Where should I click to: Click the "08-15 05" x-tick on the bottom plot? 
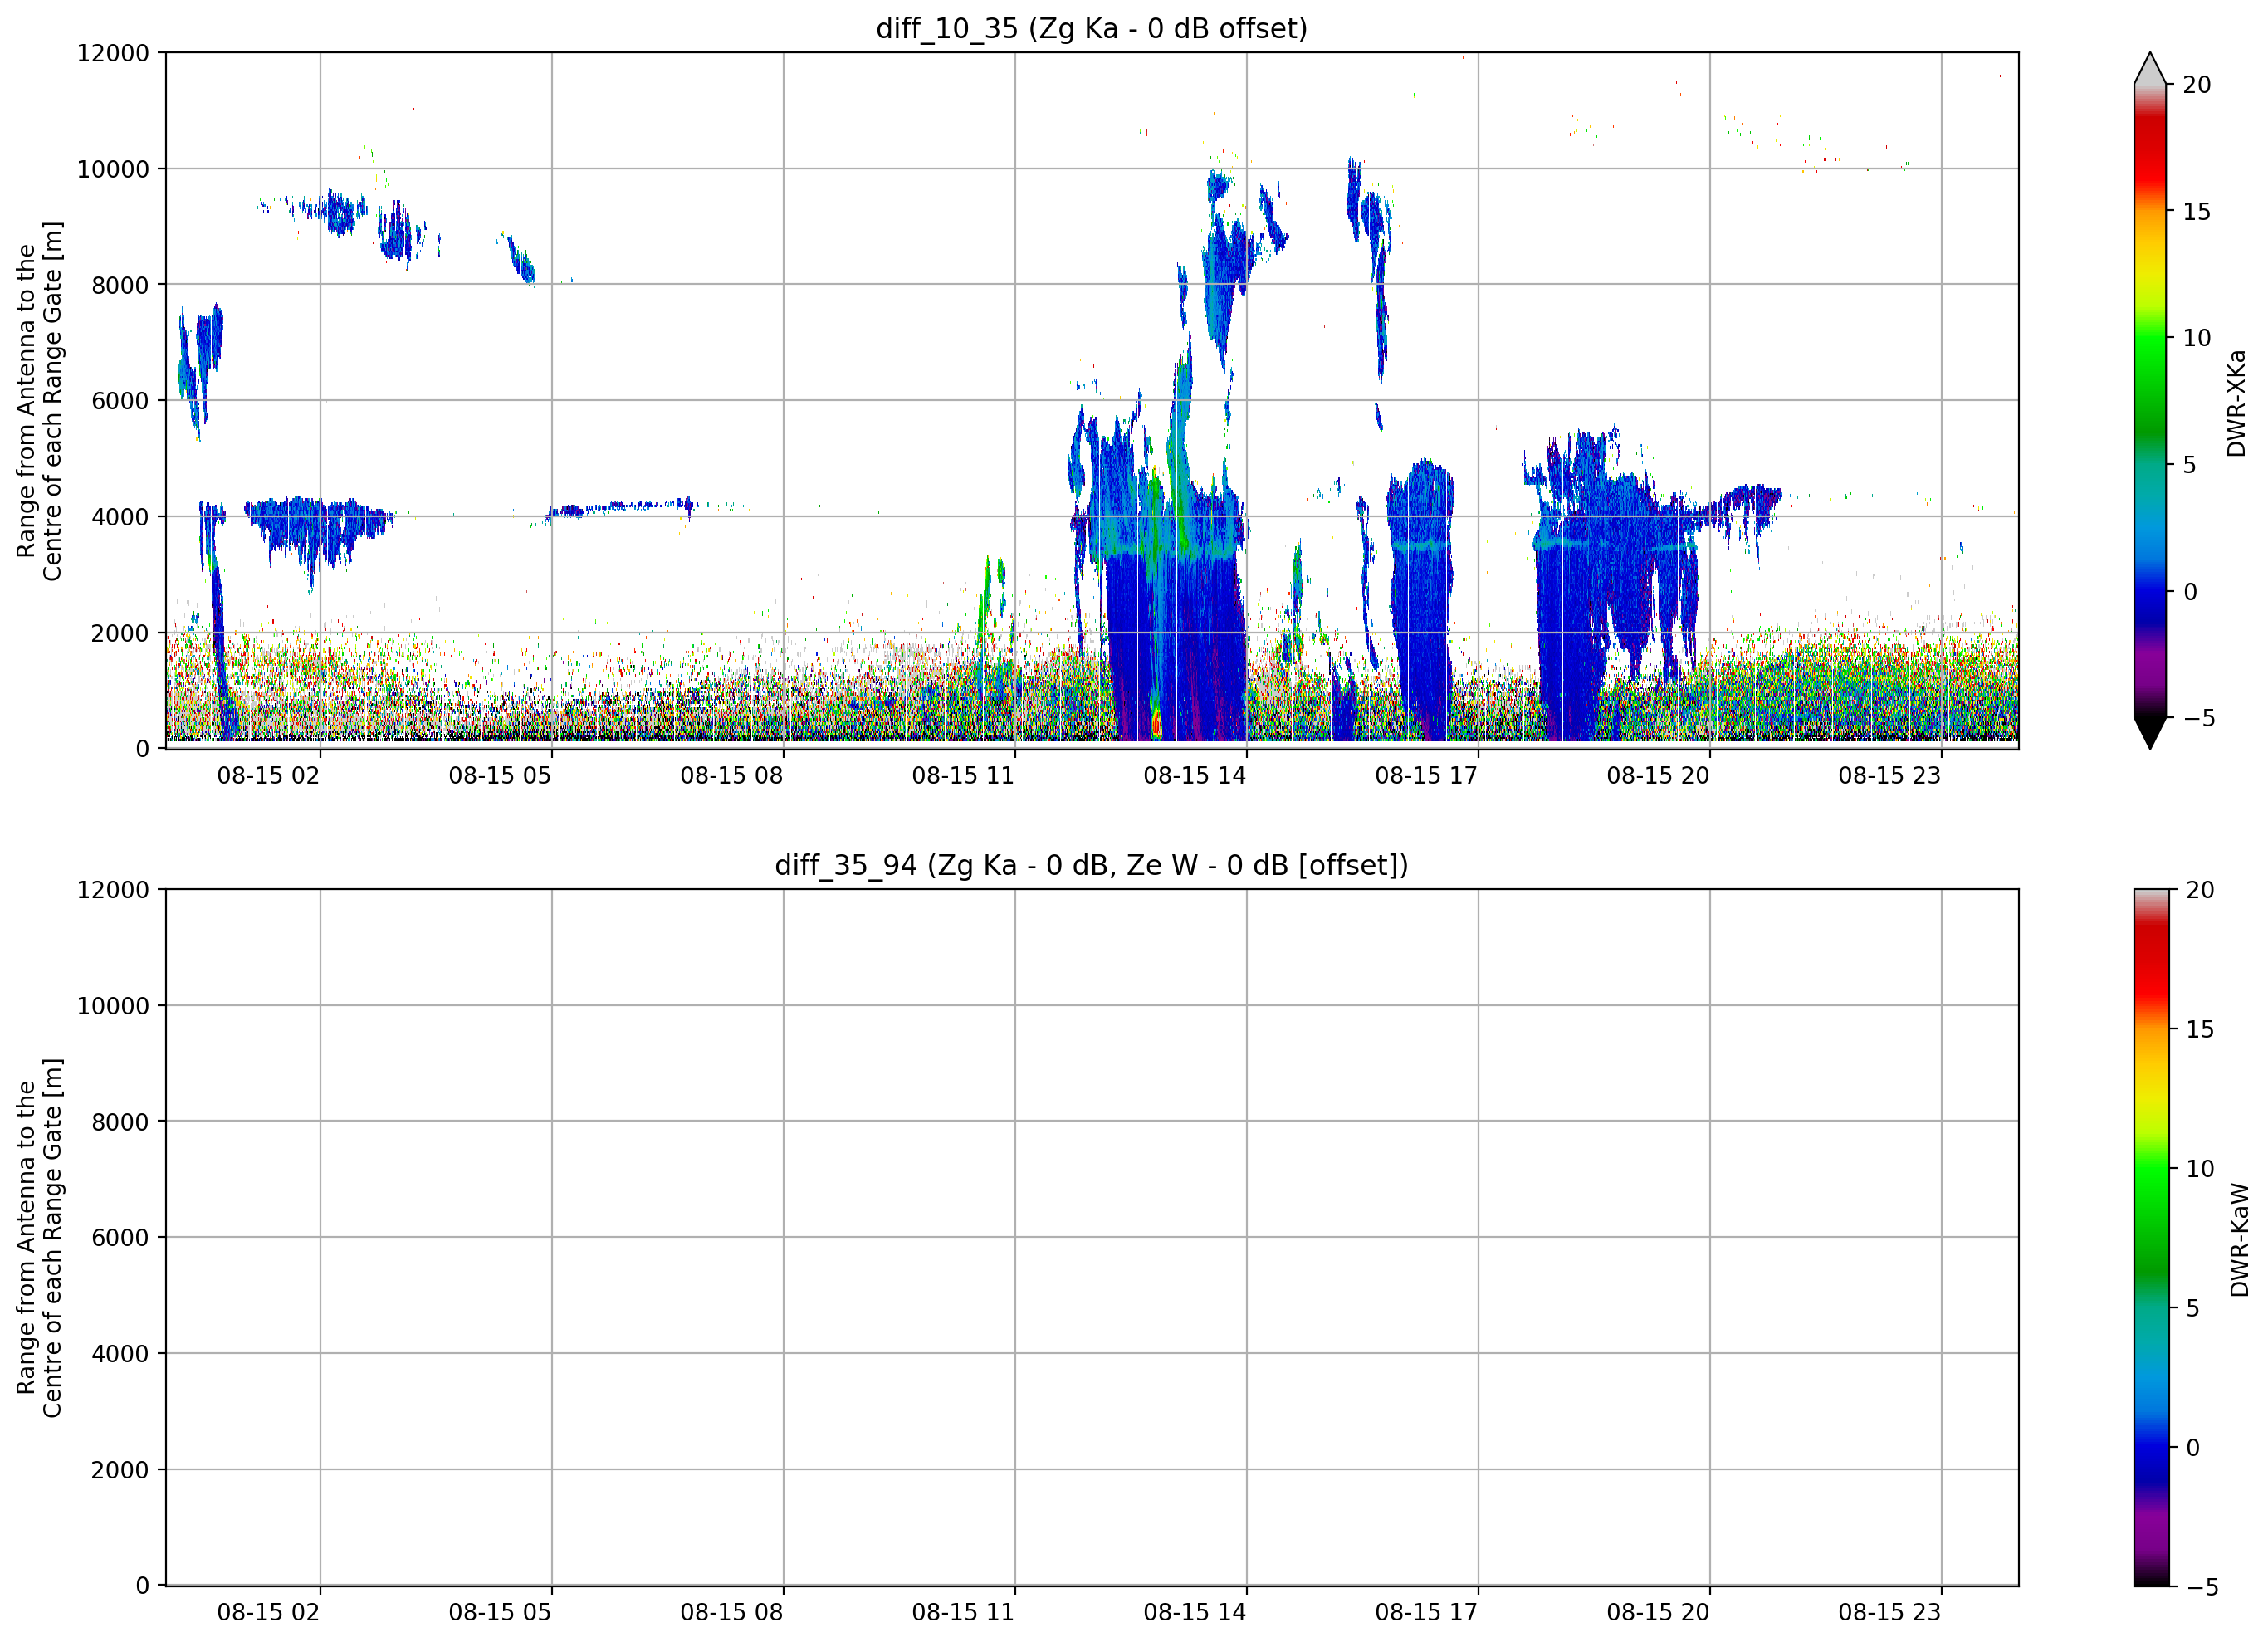coord(500,1613)
